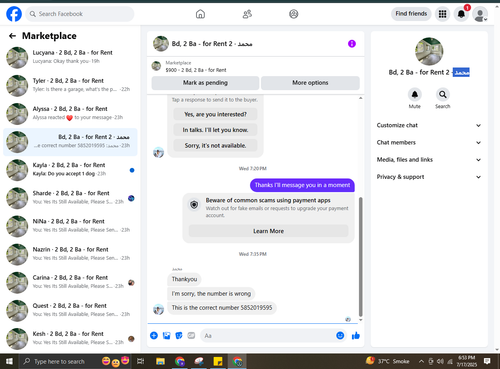500x369 pixels.
Task: Open the Home icon in top navigation
Action: pyautogui.click(x=200, y=14)
